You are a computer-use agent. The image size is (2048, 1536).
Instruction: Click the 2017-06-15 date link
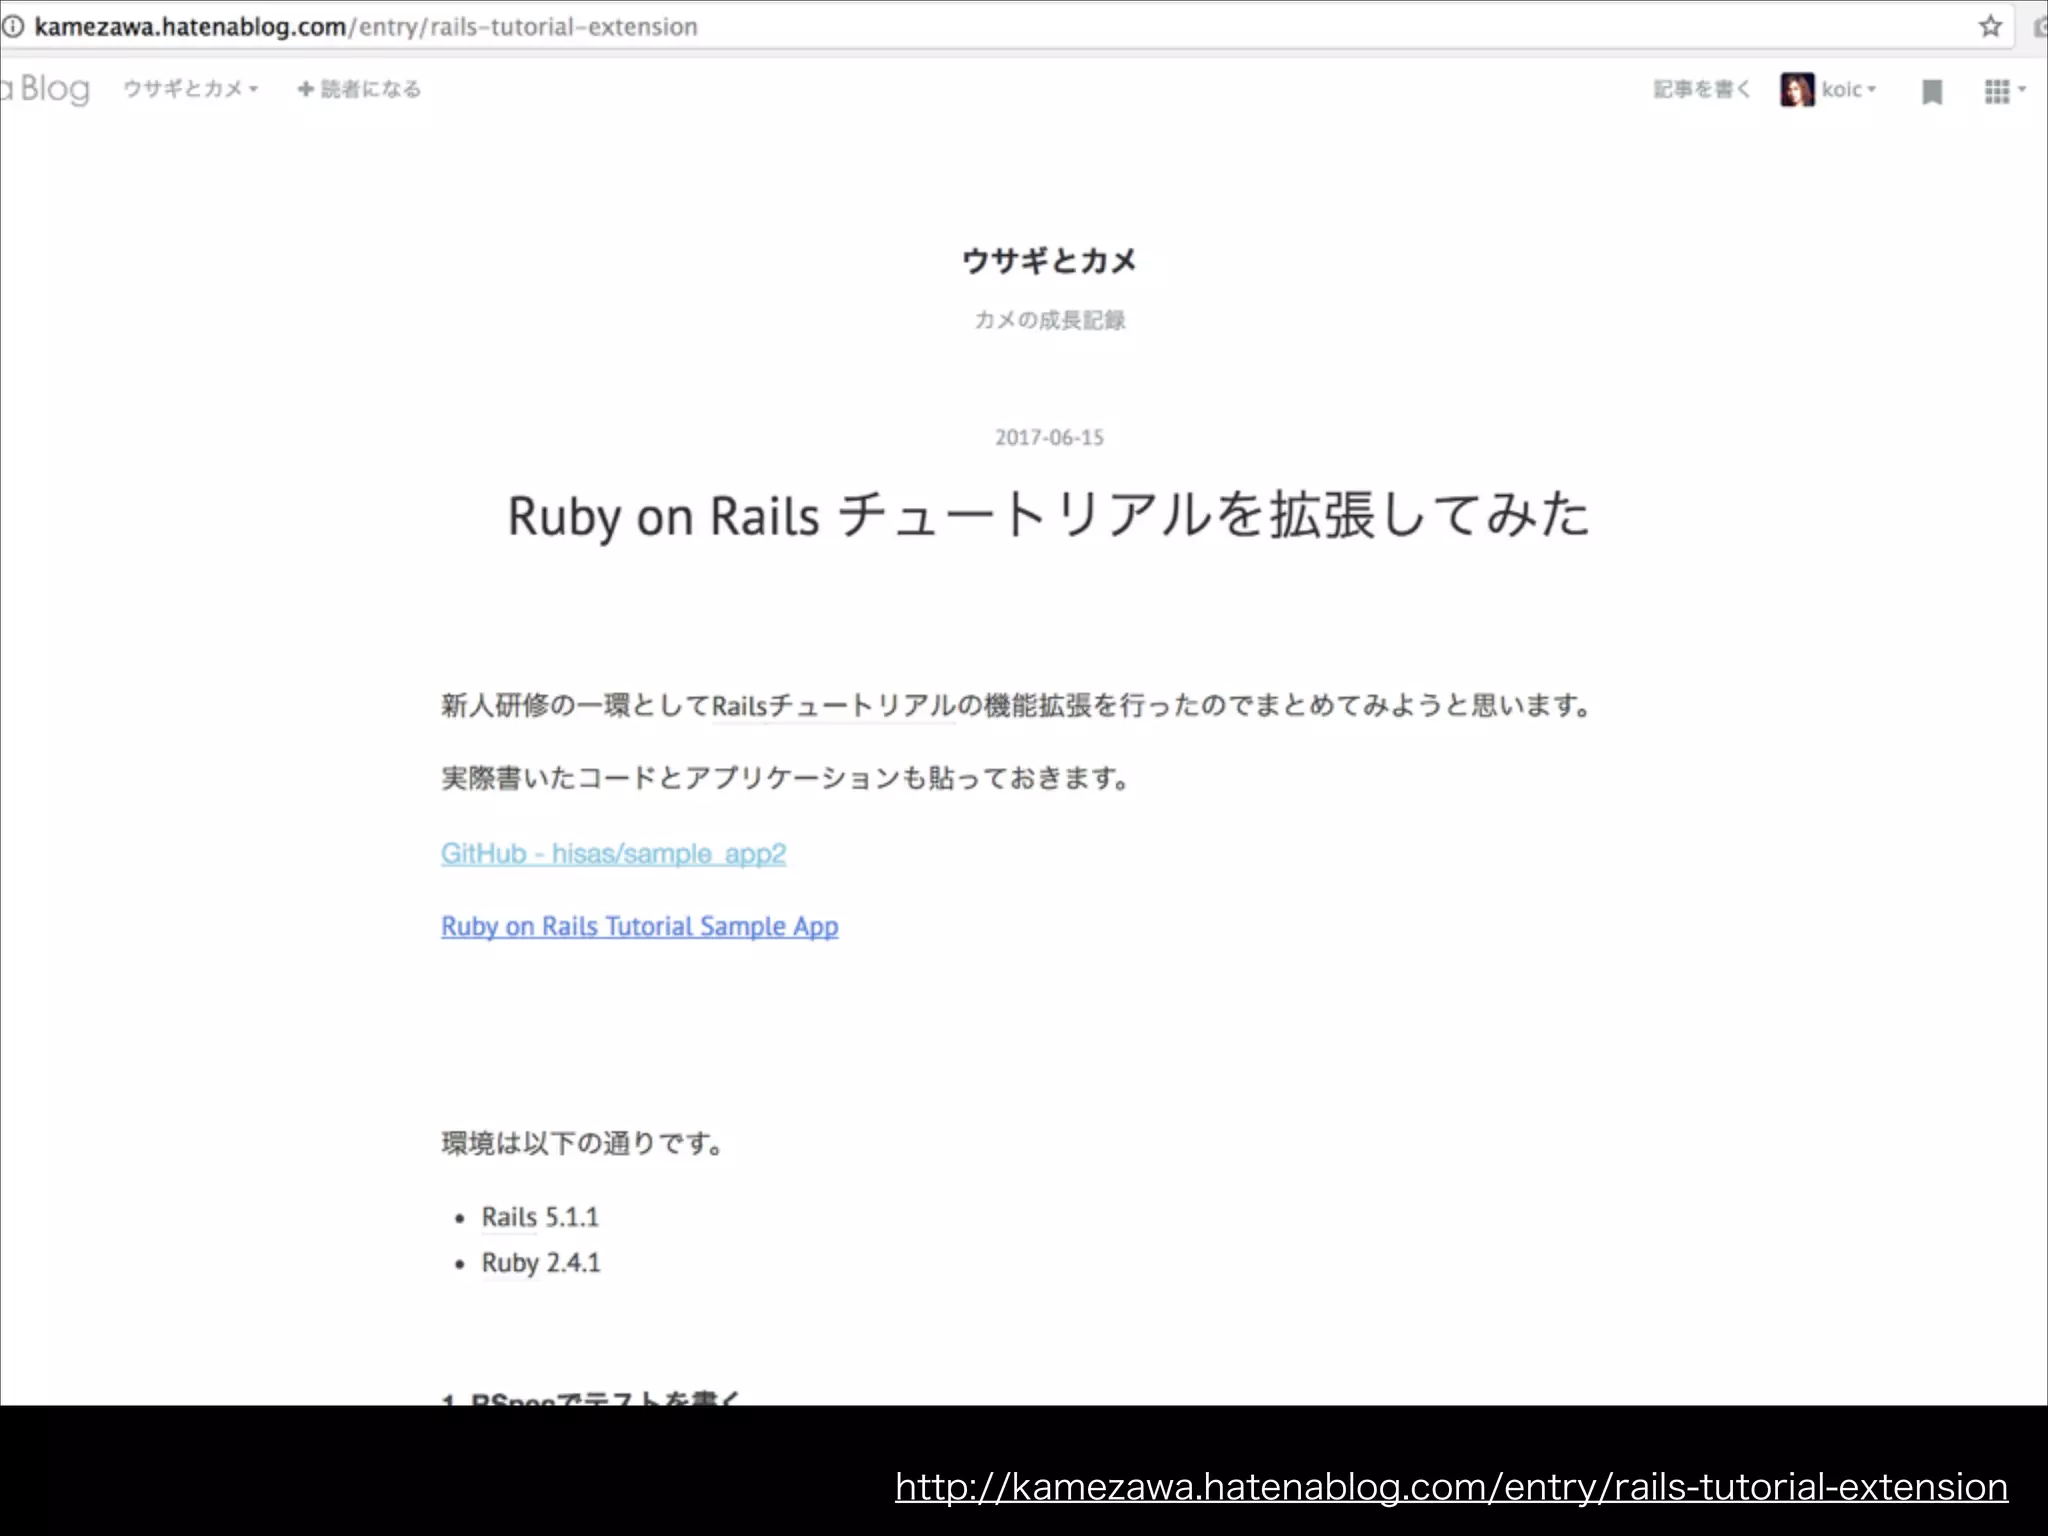tap(1049, 437)
